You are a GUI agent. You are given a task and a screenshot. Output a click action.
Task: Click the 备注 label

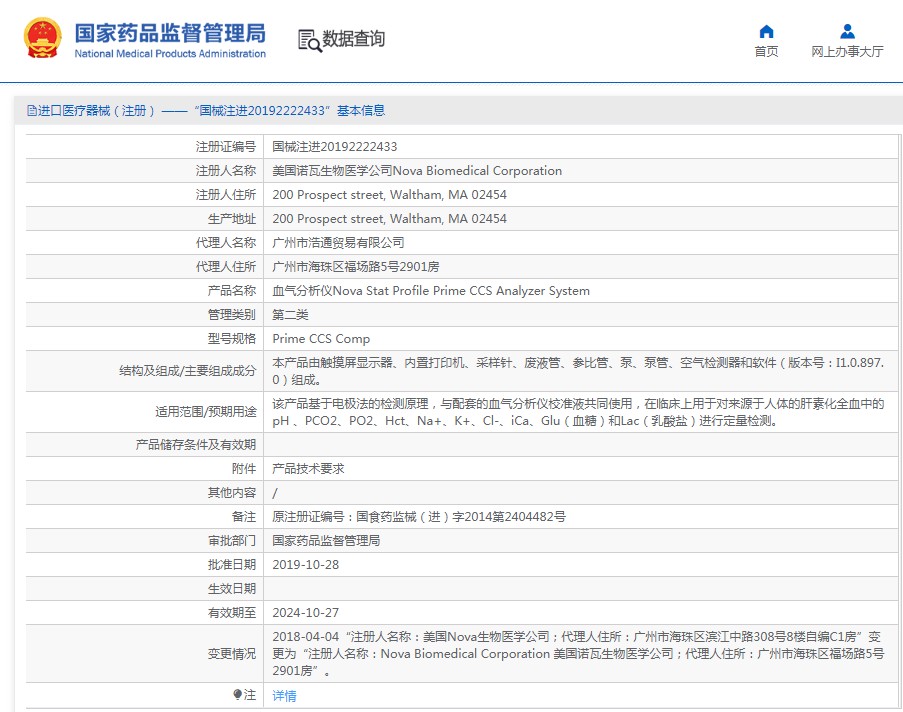pos(244,517)
